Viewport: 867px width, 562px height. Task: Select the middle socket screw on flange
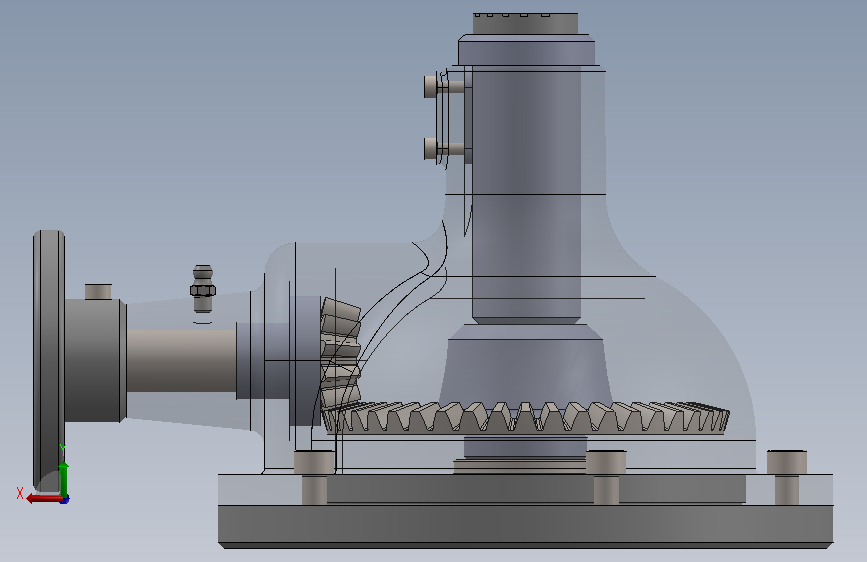(x=606, y=477)
